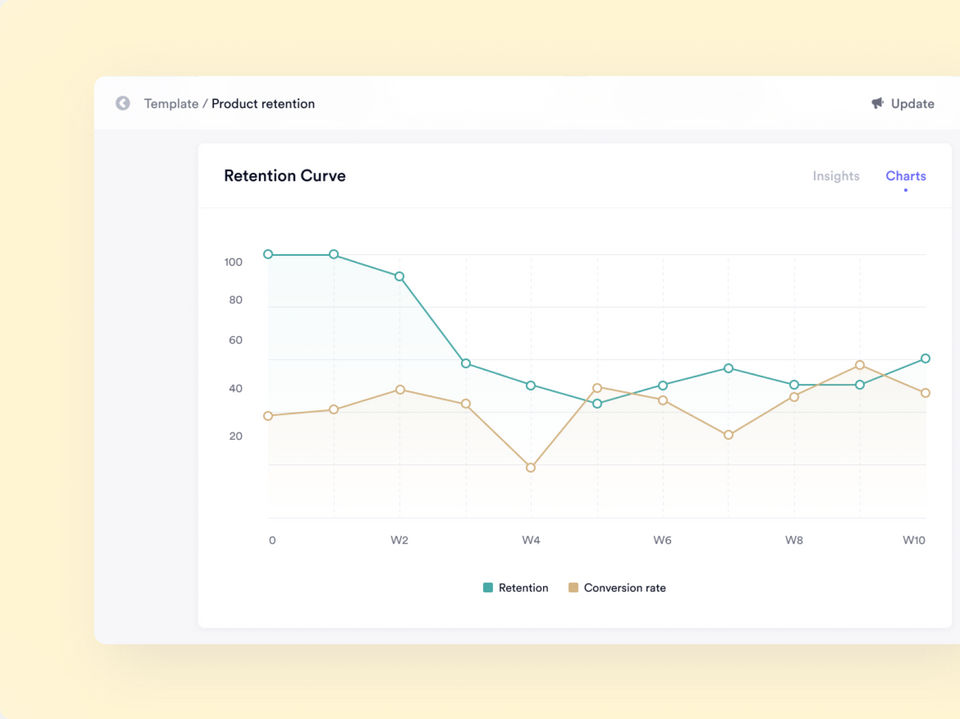Click the tan Conversion rate legend swatch

click(x=573, y=588)
